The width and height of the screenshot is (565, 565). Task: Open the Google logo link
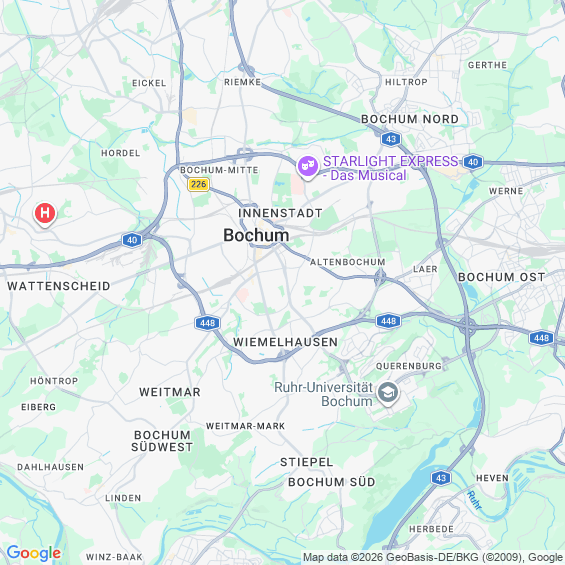[x=34, y=553]
